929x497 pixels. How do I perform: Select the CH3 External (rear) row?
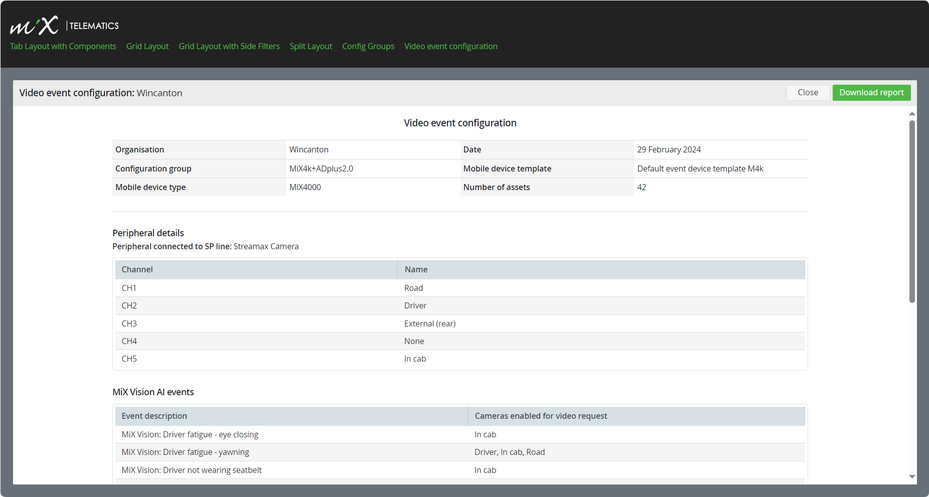coord(460,323)
